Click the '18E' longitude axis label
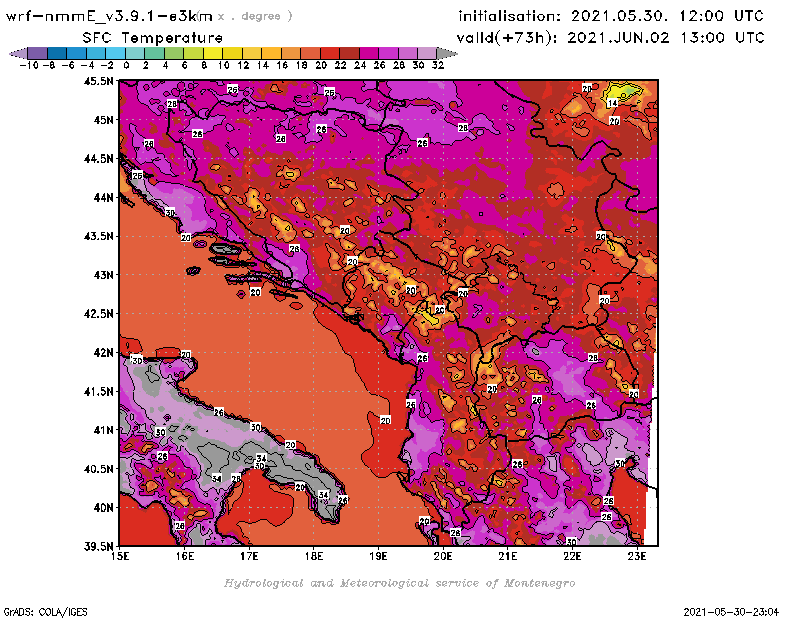Image resolution: width=800 pixels, height=618 pixels. (314, 556)
